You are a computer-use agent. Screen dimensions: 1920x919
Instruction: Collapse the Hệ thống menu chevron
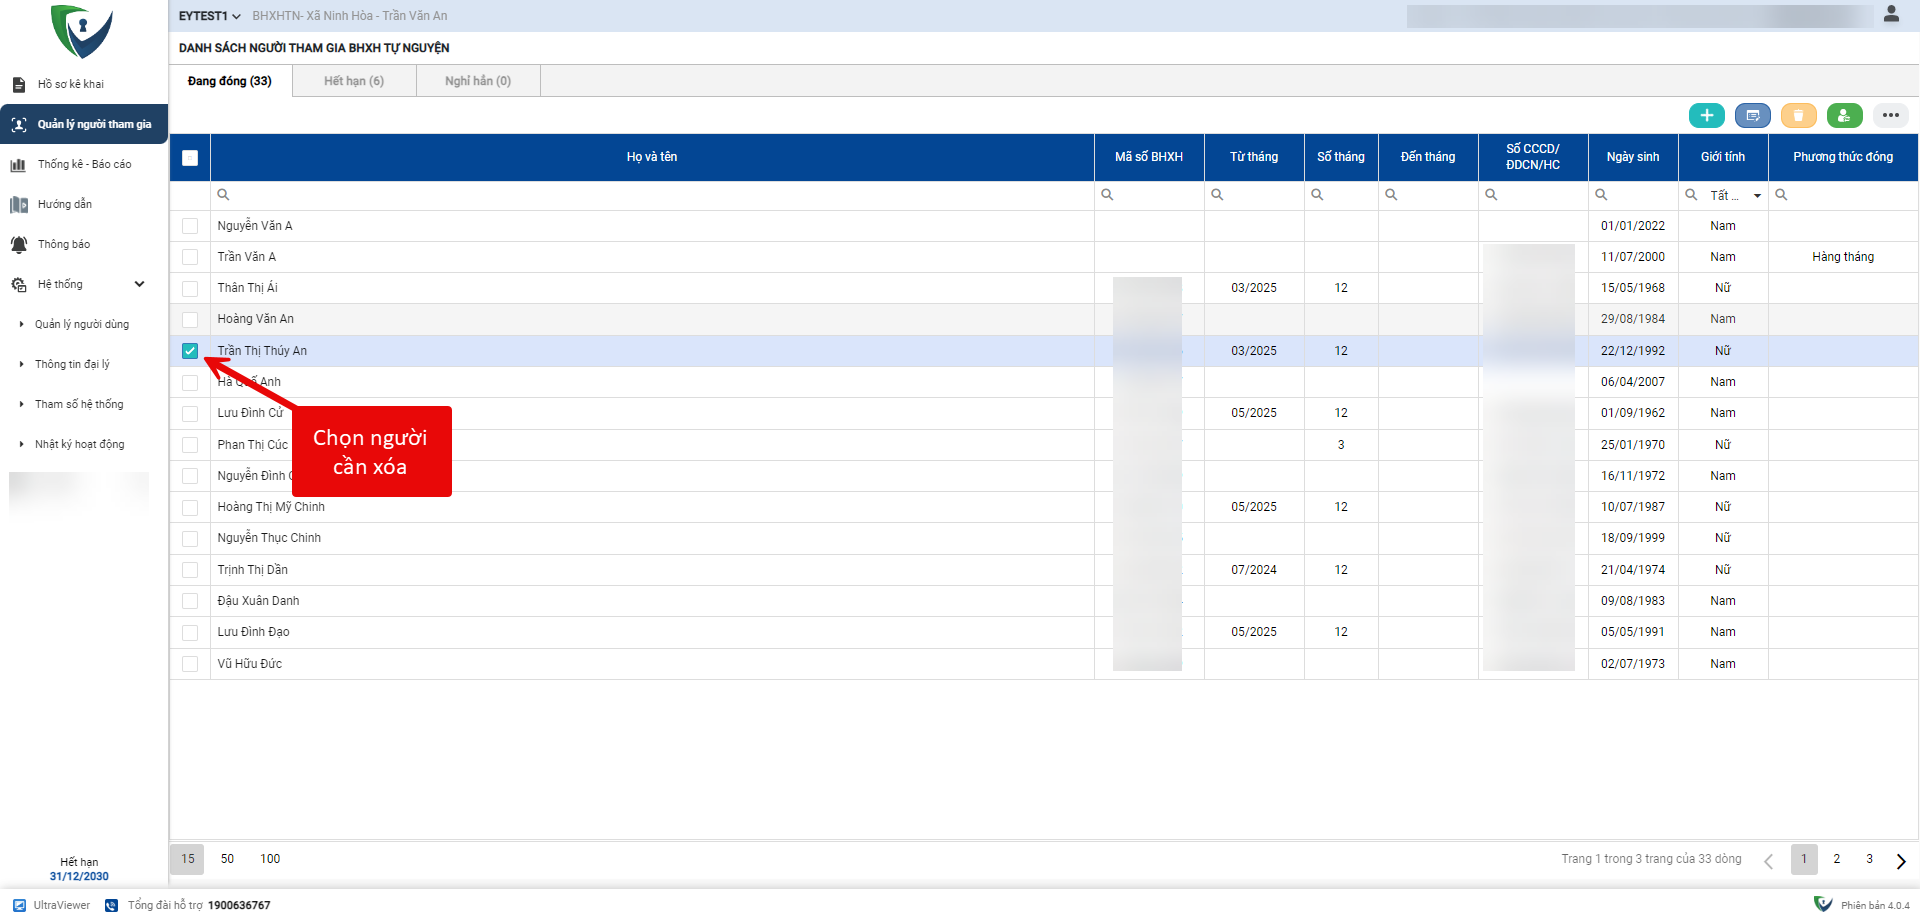tap(140, 285)
